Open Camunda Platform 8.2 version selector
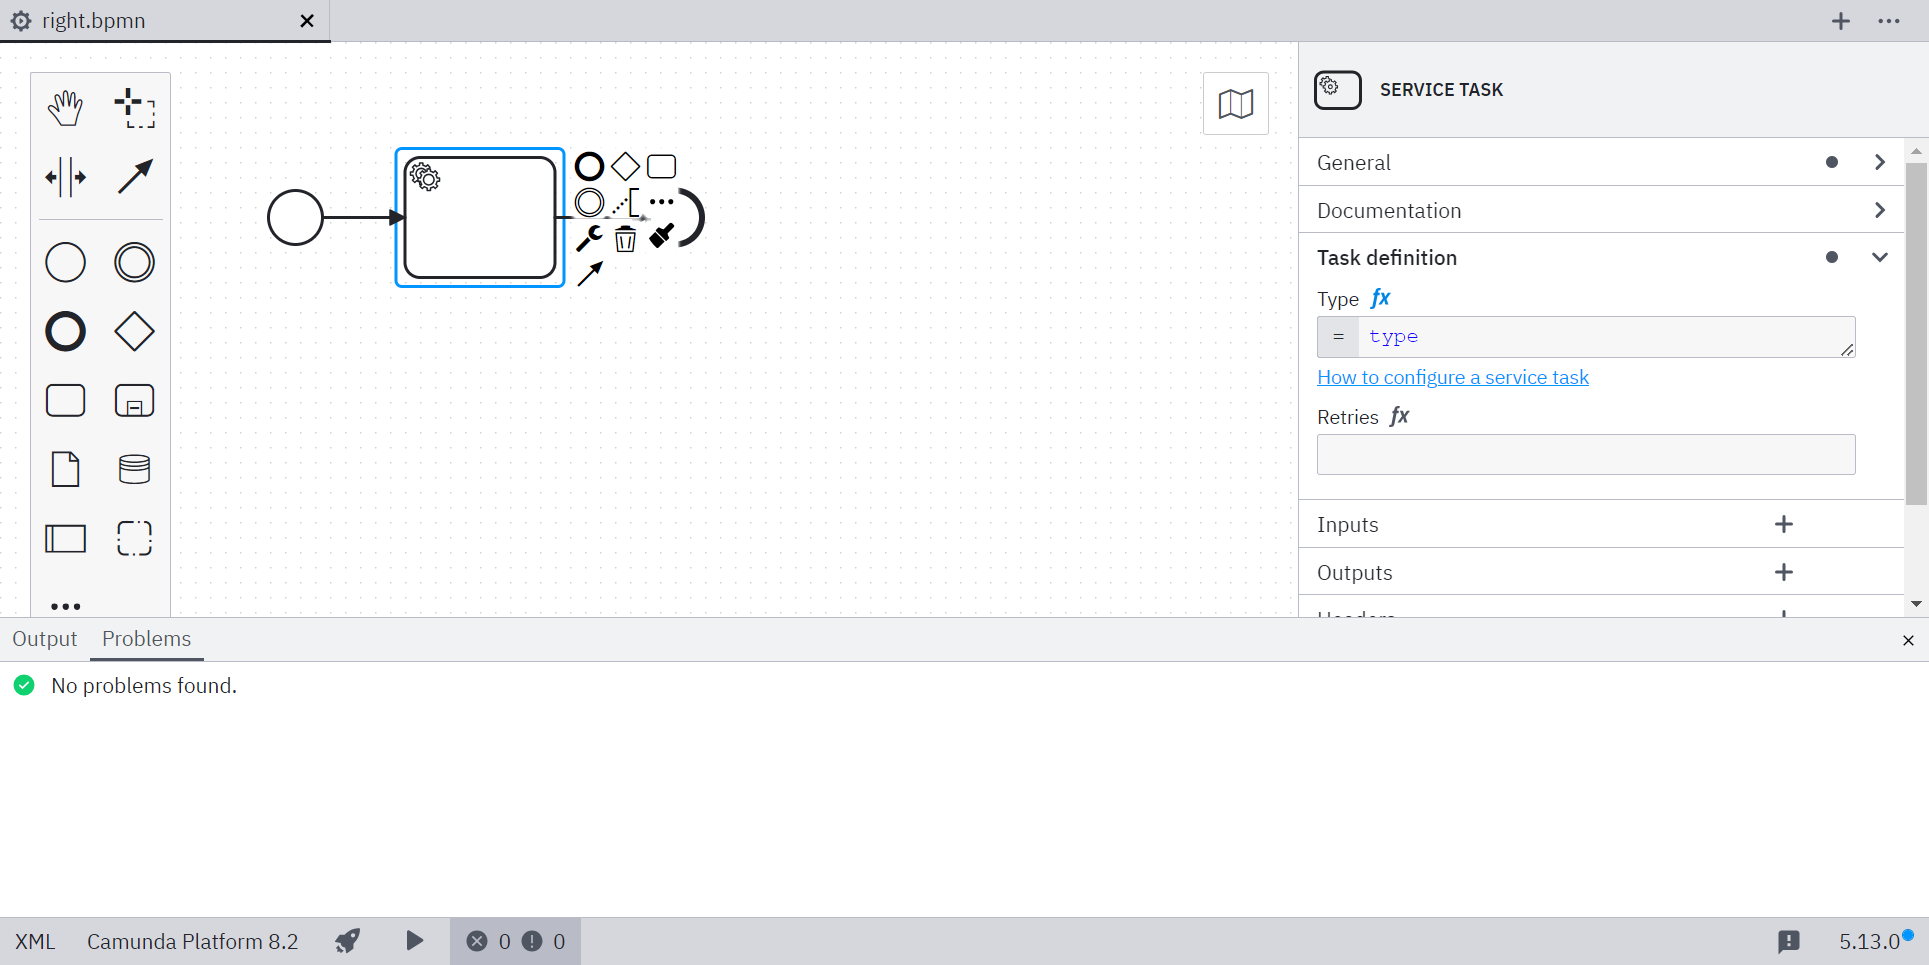The image size is (1929, 965). 193,941
